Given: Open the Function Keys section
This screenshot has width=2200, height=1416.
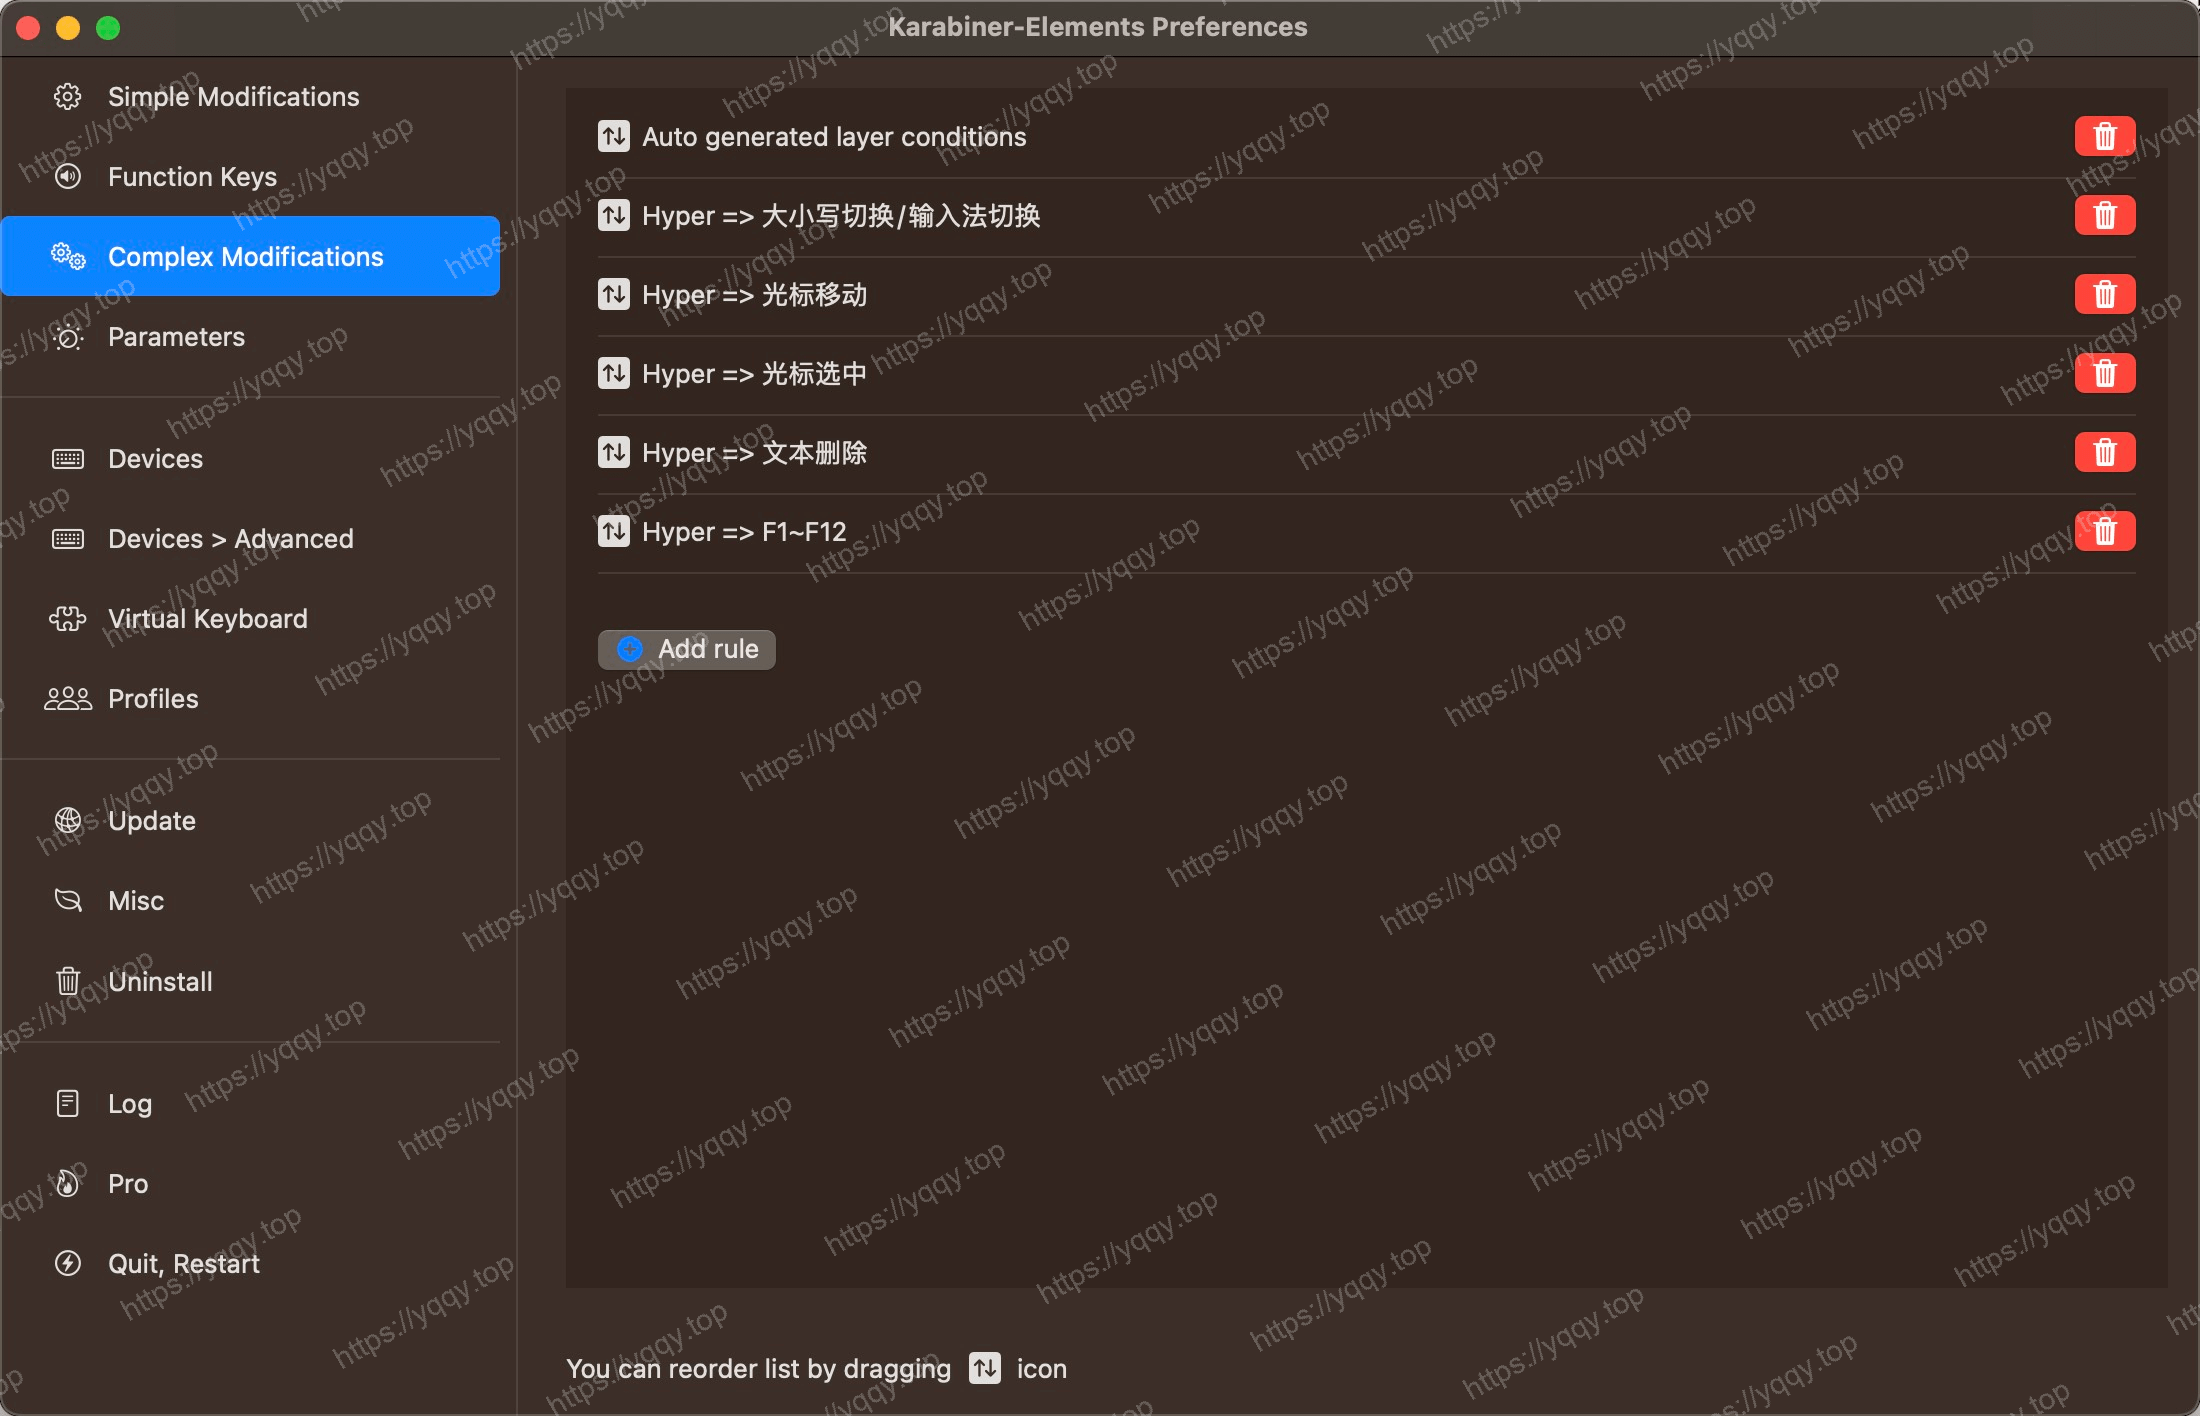Looking at the screenshot, I should [251, 177].
